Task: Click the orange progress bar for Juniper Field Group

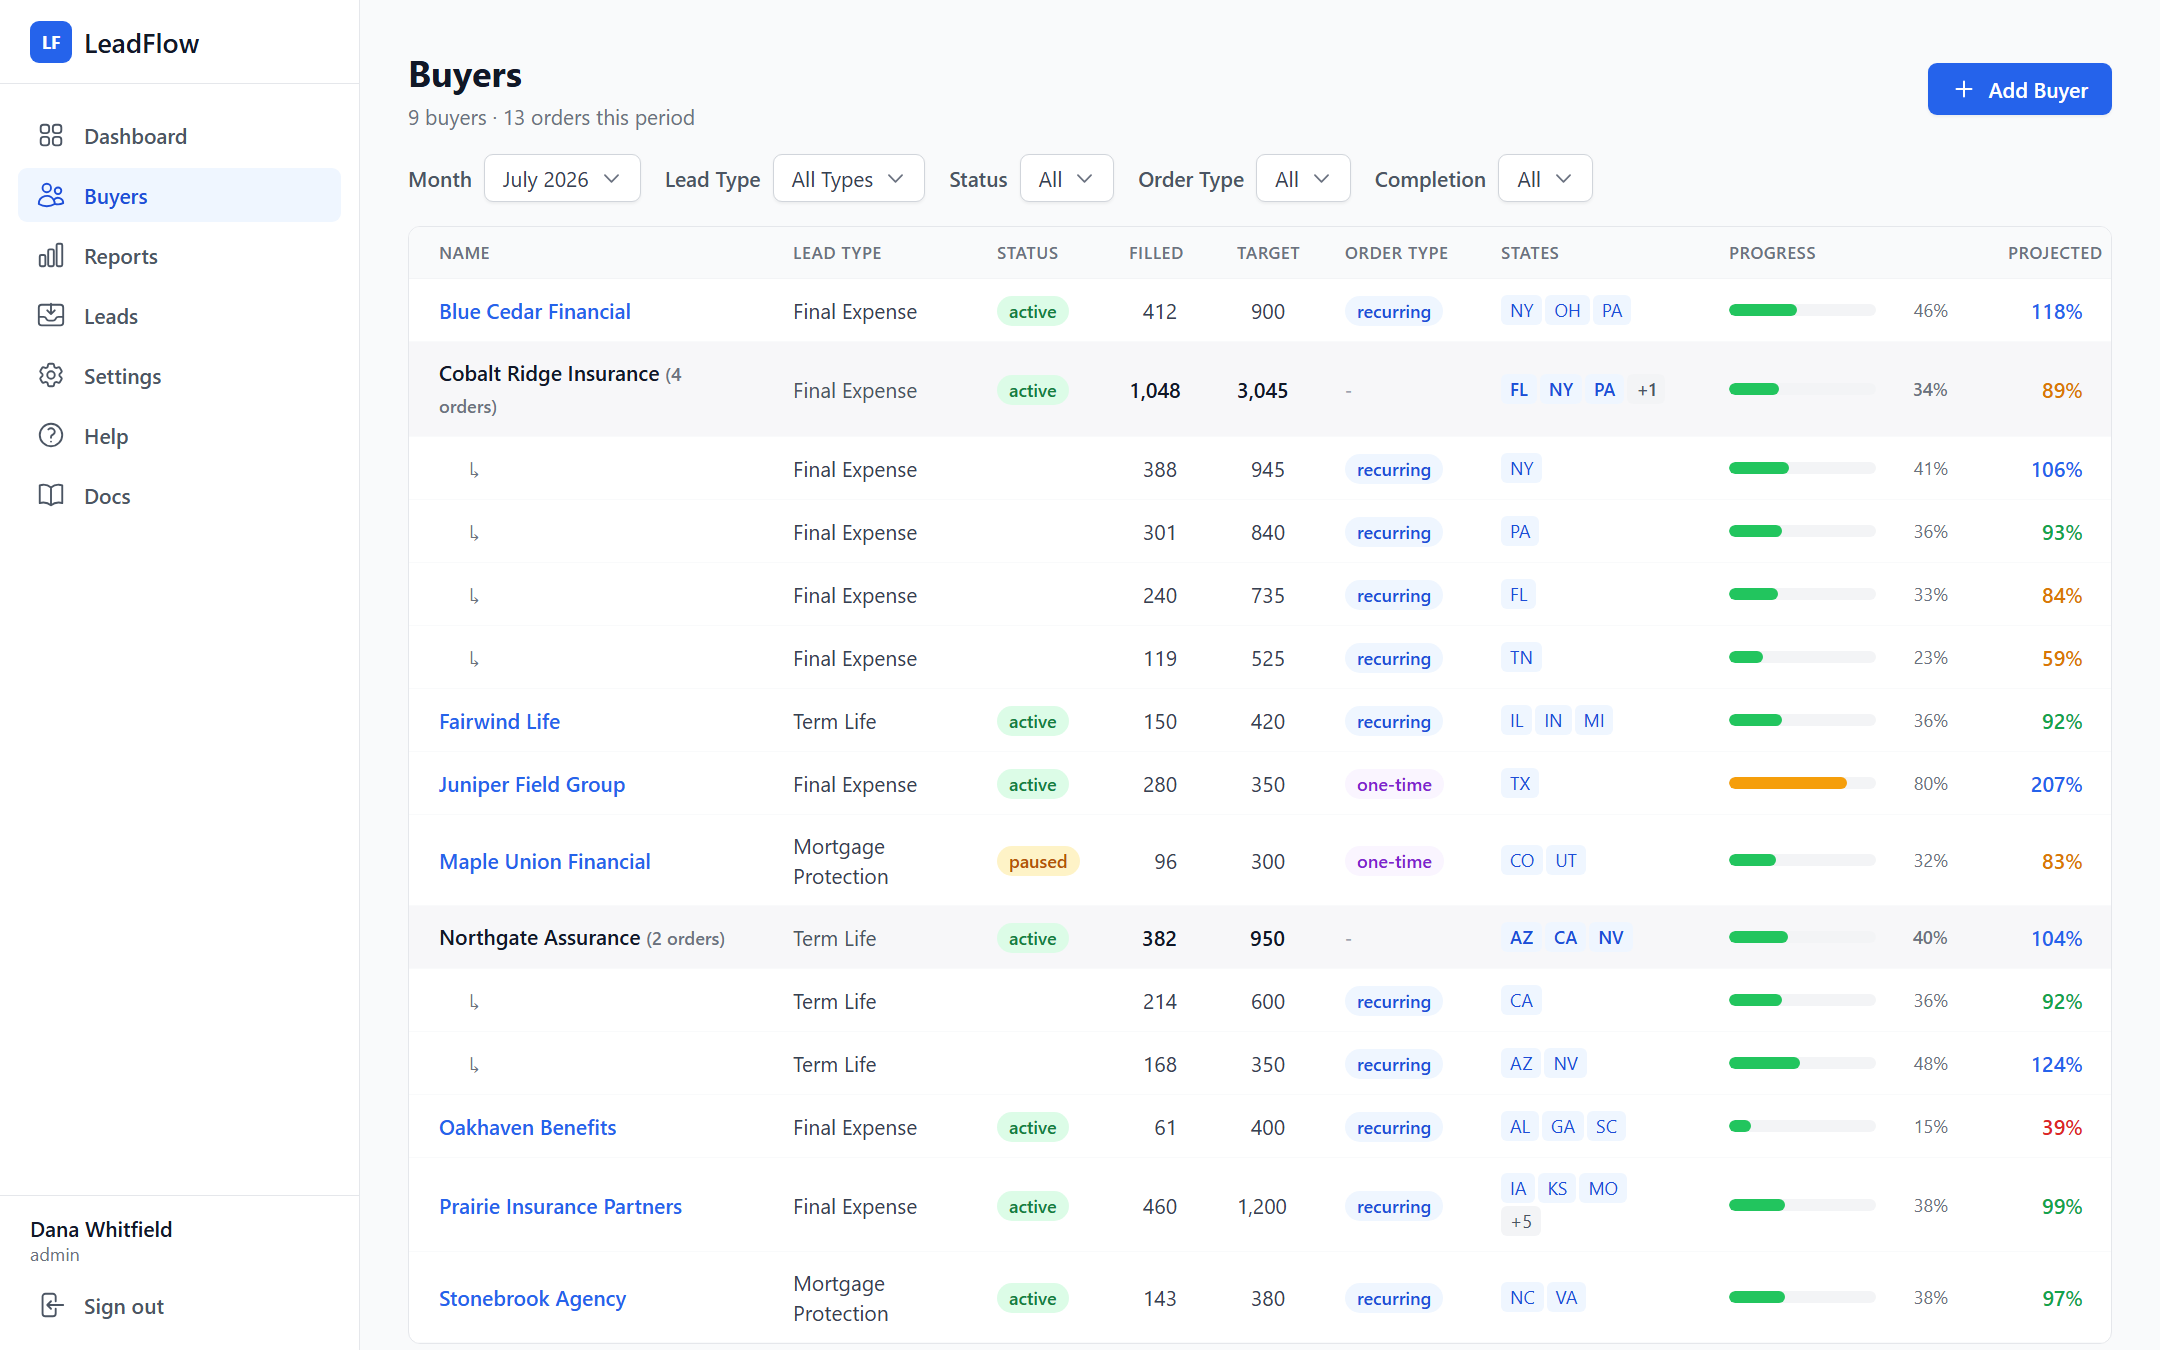Action: [1802, 784]
